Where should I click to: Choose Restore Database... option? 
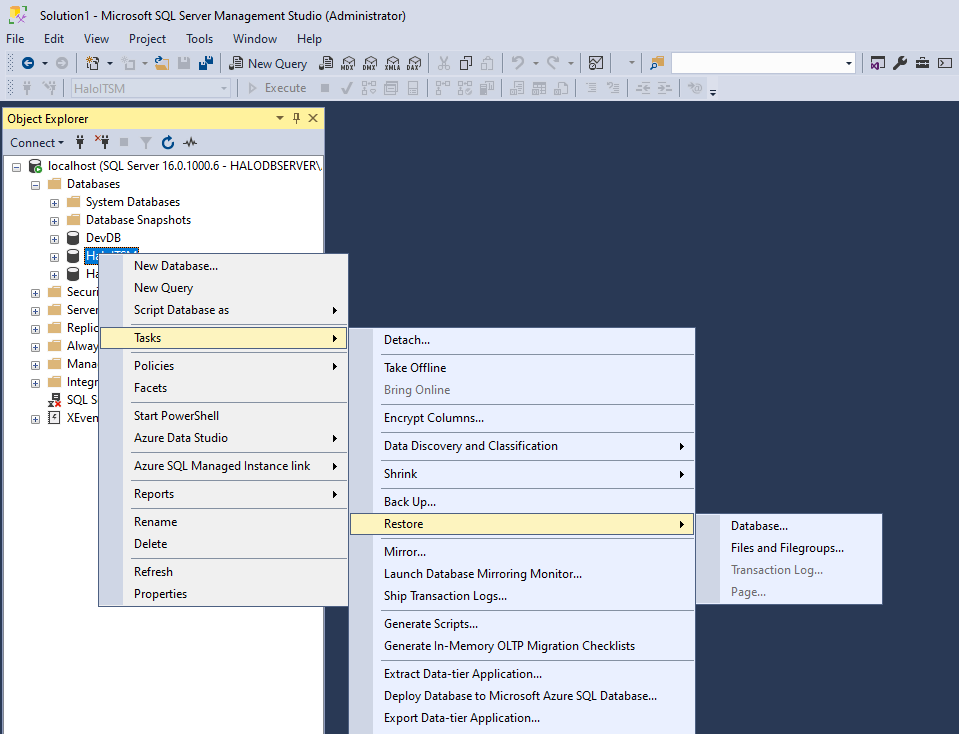[x=789, y=526]
